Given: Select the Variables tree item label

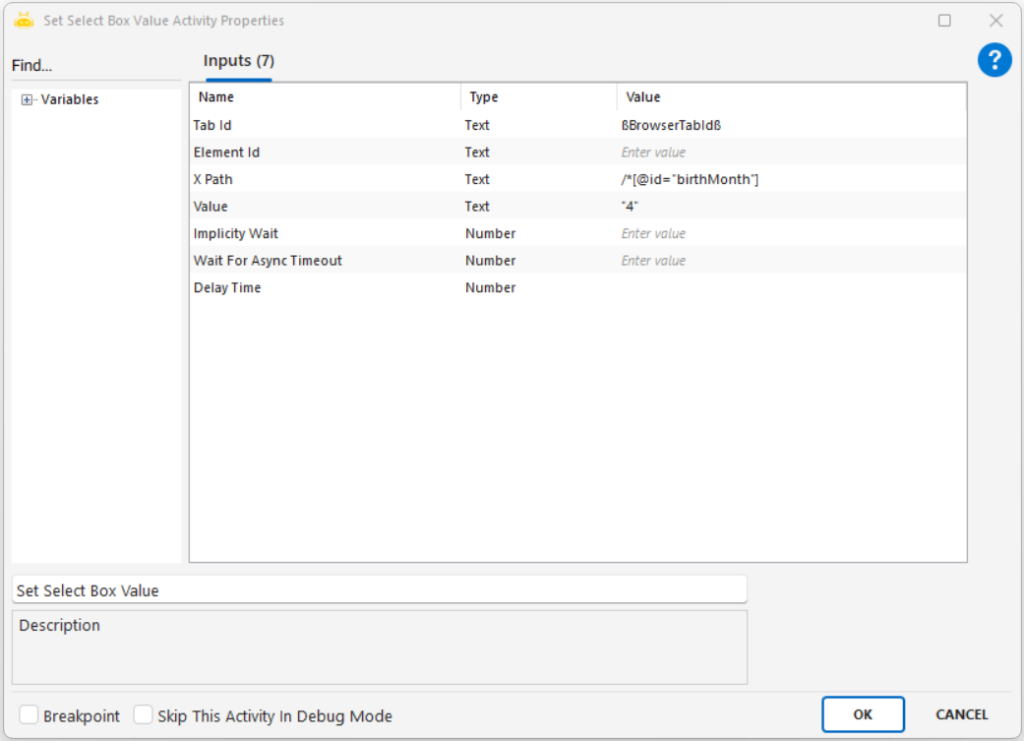Looking at the screenshot, I should [x=69, y=100].
